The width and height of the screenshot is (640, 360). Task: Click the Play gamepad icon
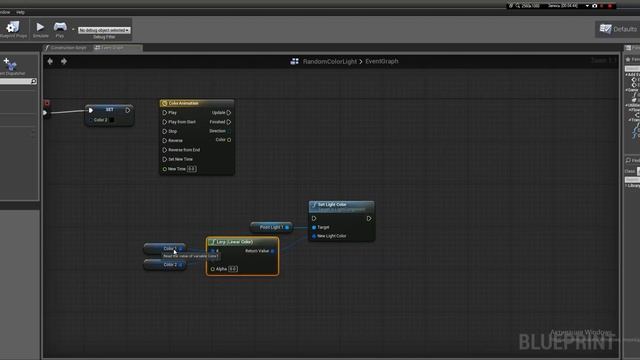pos(60,27)
